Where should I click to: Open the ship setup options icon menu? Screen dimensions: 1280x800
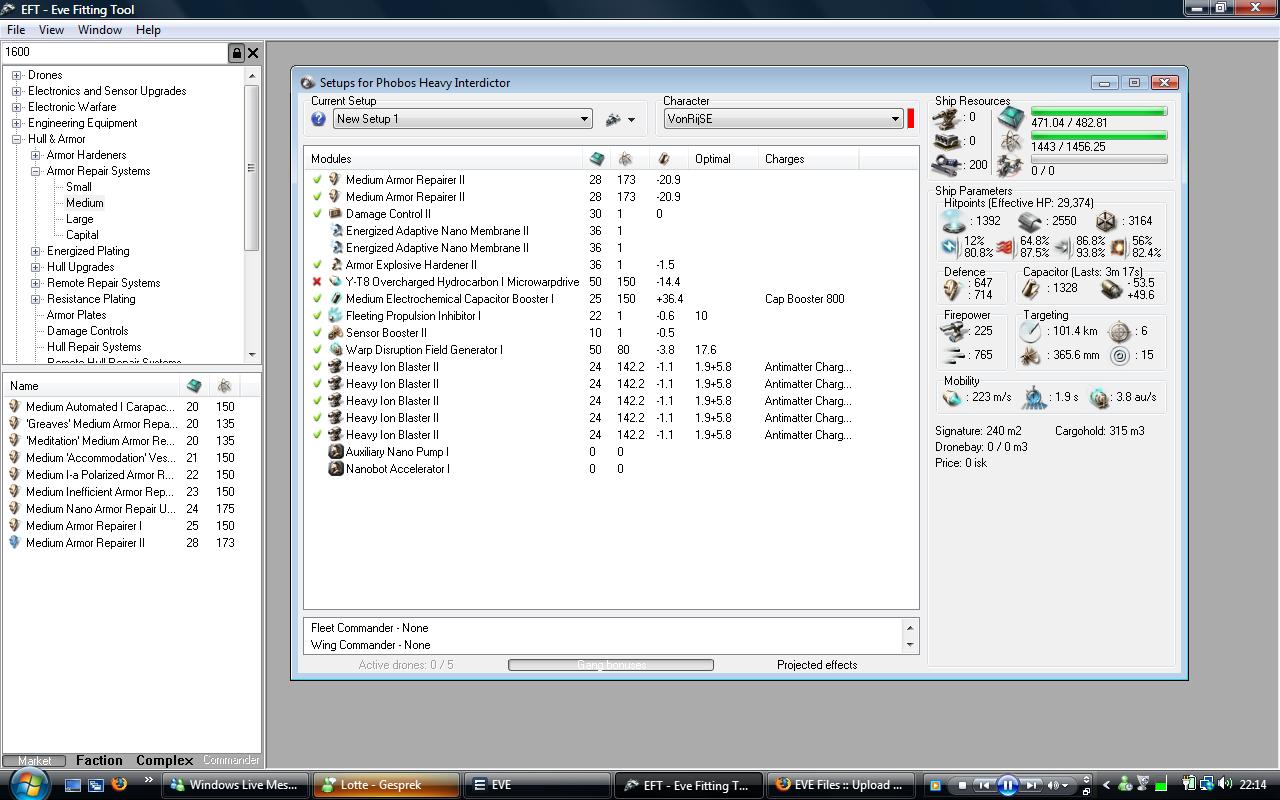[620, 119]
